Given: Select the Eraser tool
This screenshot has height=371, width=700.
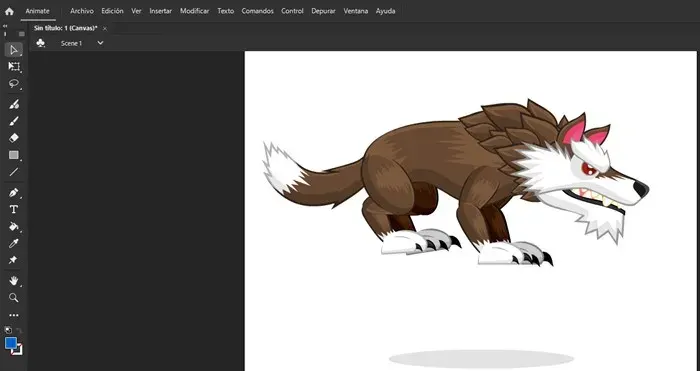Looking at the screenshot, I should [14, 138].
